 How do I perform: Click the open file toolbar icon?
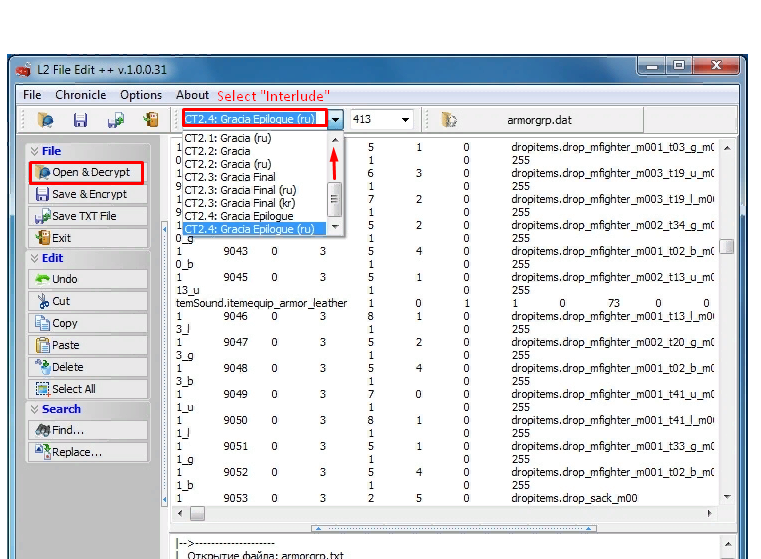click(x=45, y=119)
